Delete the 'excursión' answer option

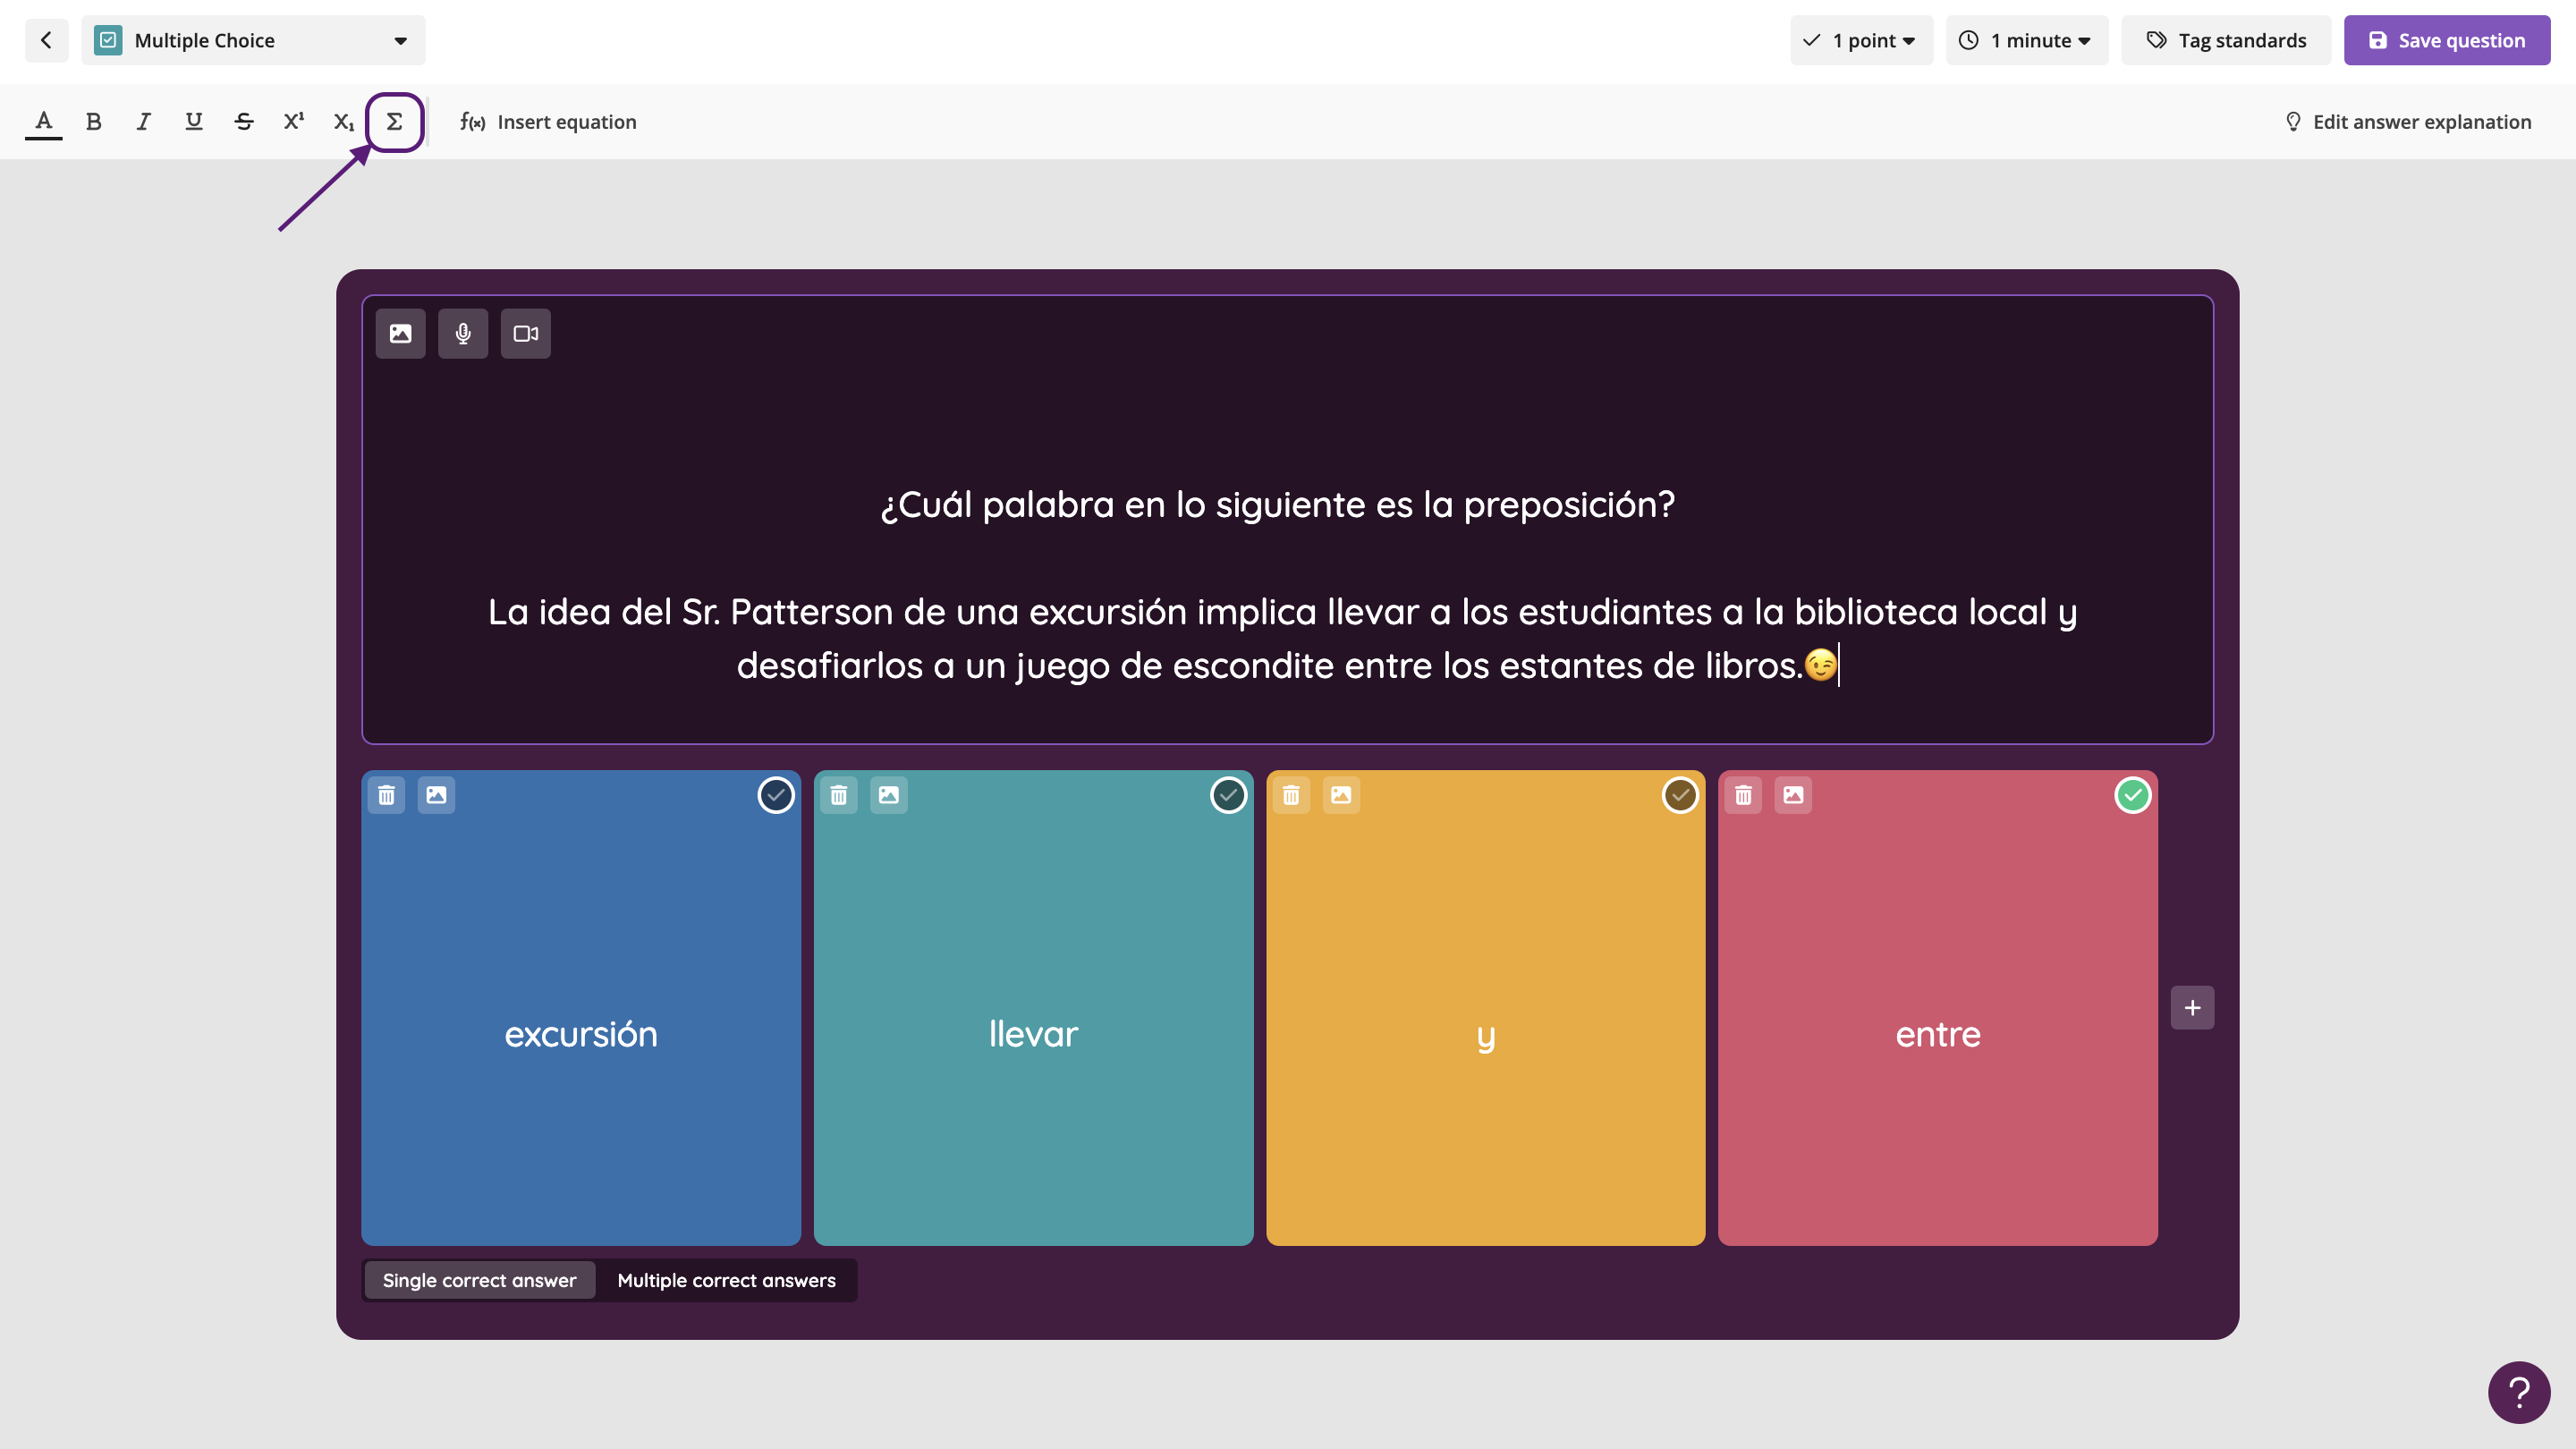tap(386, 795)
